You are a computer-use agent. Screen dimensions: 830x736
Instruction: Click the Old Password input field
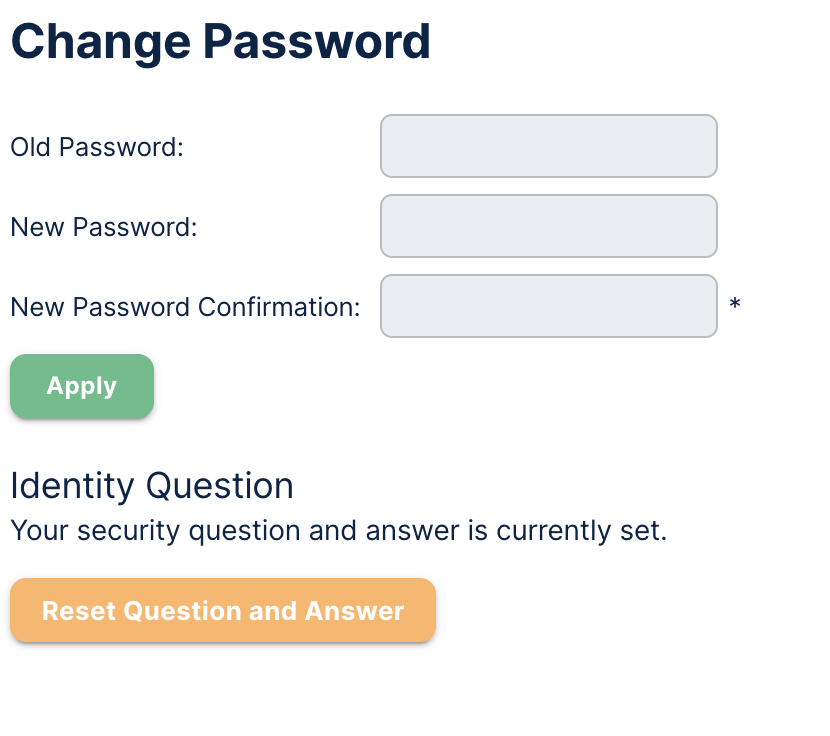click(x=548, y=146)
